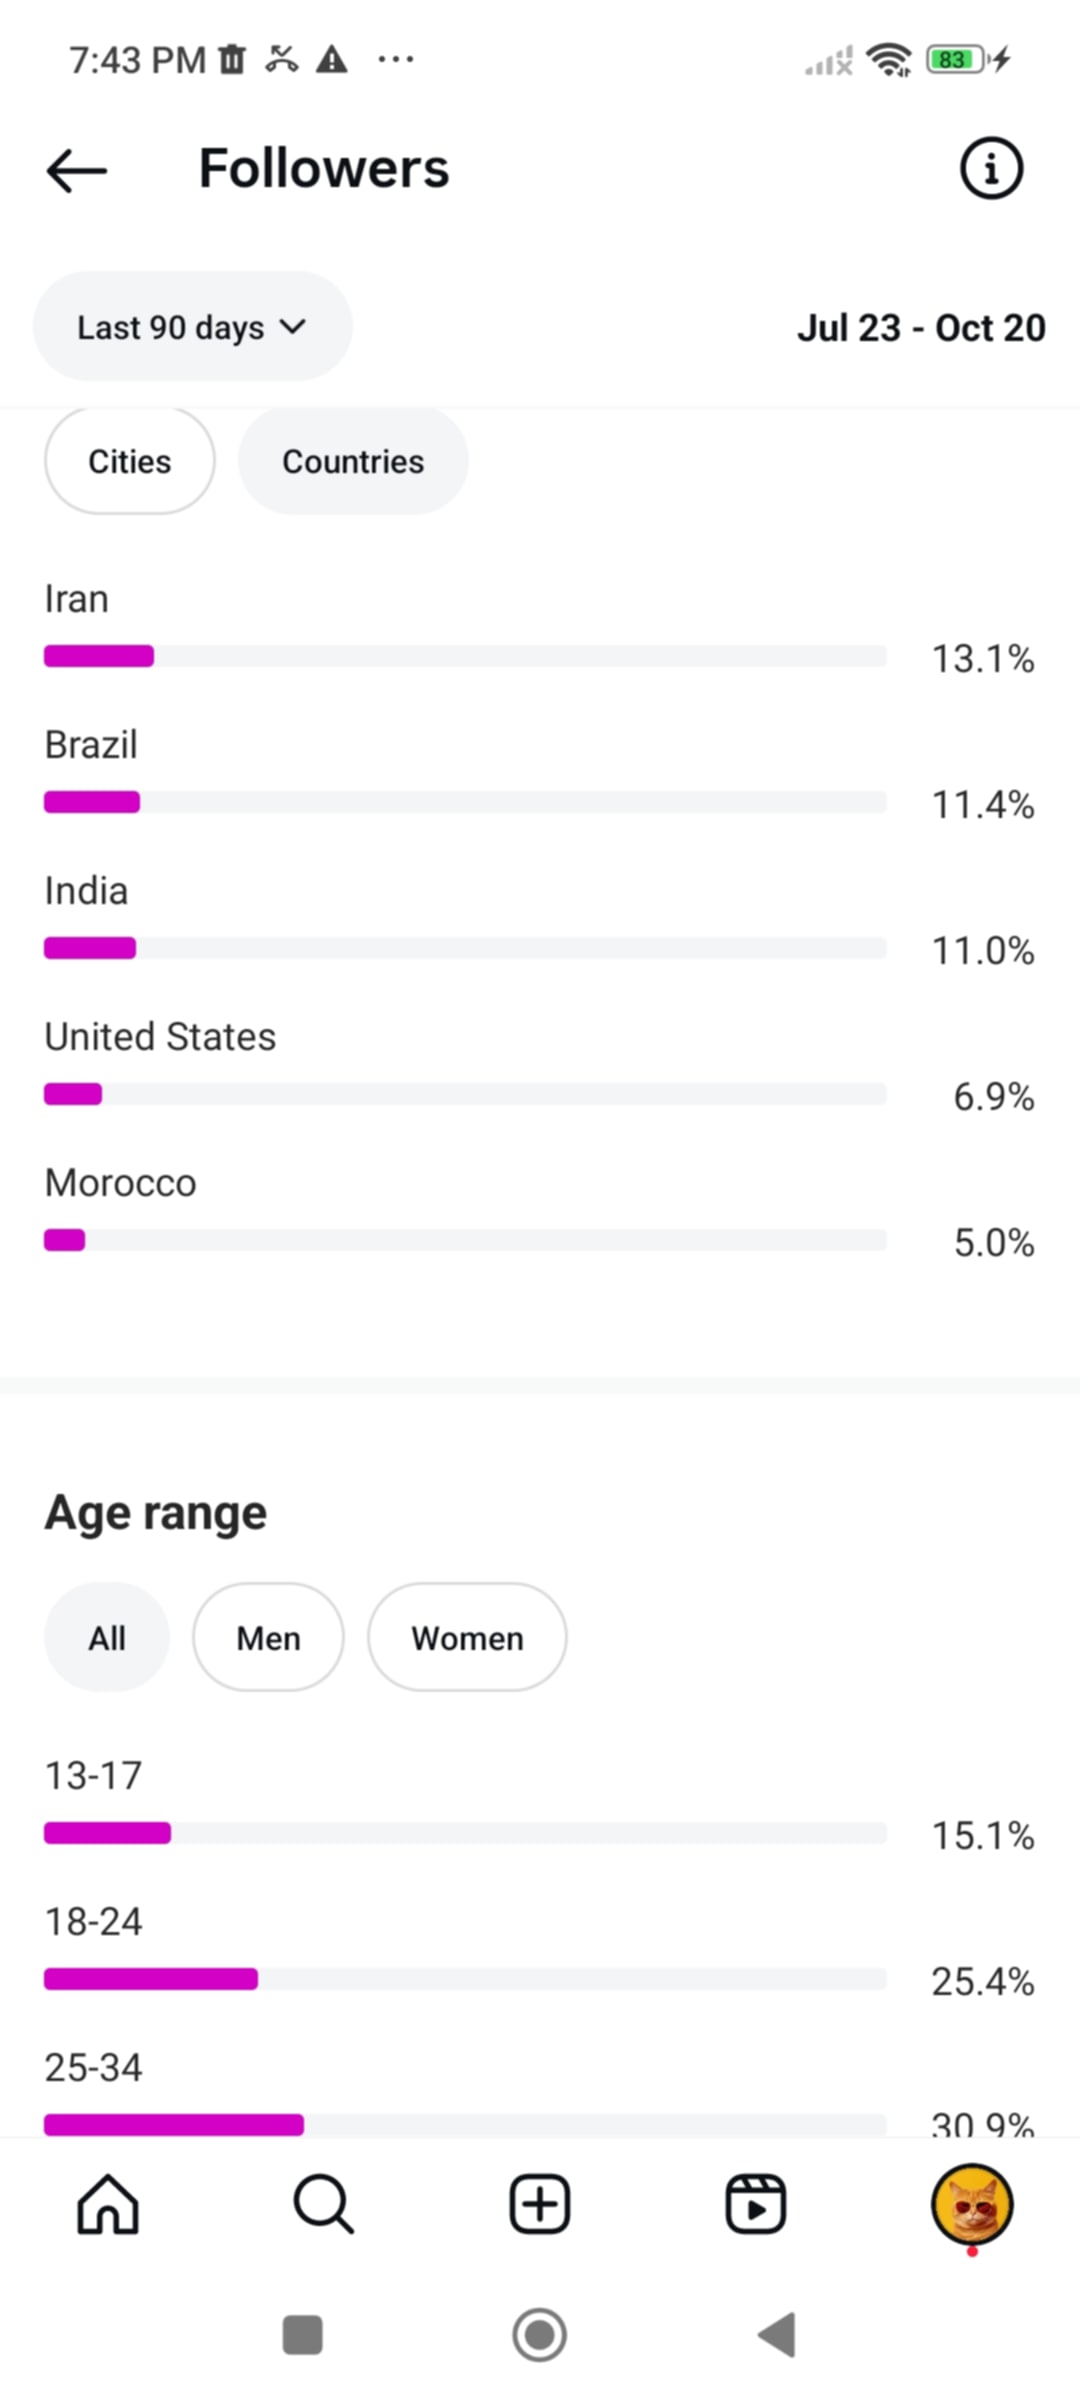Filter age range by Women
The height and width of the screenshot is (2400, 1080).
point(467,1638)
